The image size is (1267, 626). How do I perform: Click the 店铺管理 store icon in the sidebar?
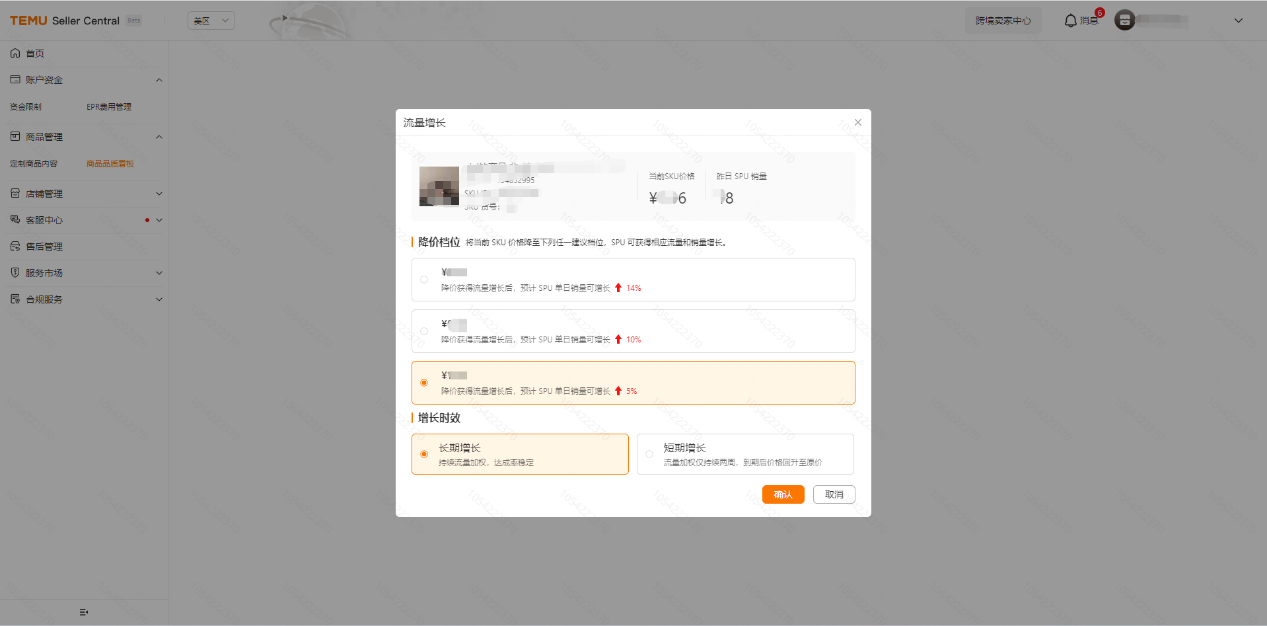pos(15,194)
